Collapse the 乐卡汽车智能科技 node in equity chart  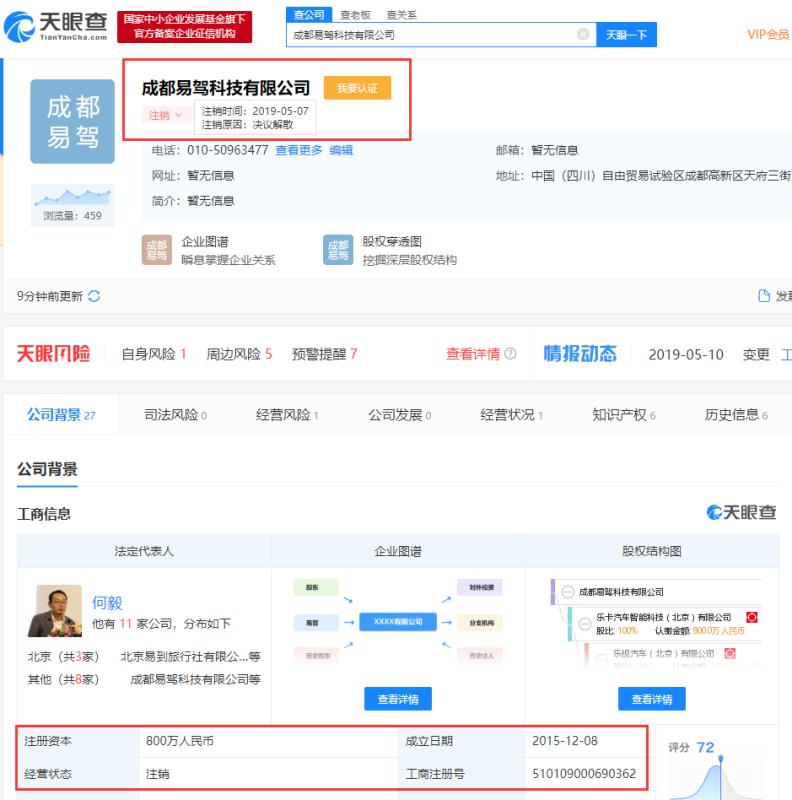pyautogui.click(x=584, y=623)
